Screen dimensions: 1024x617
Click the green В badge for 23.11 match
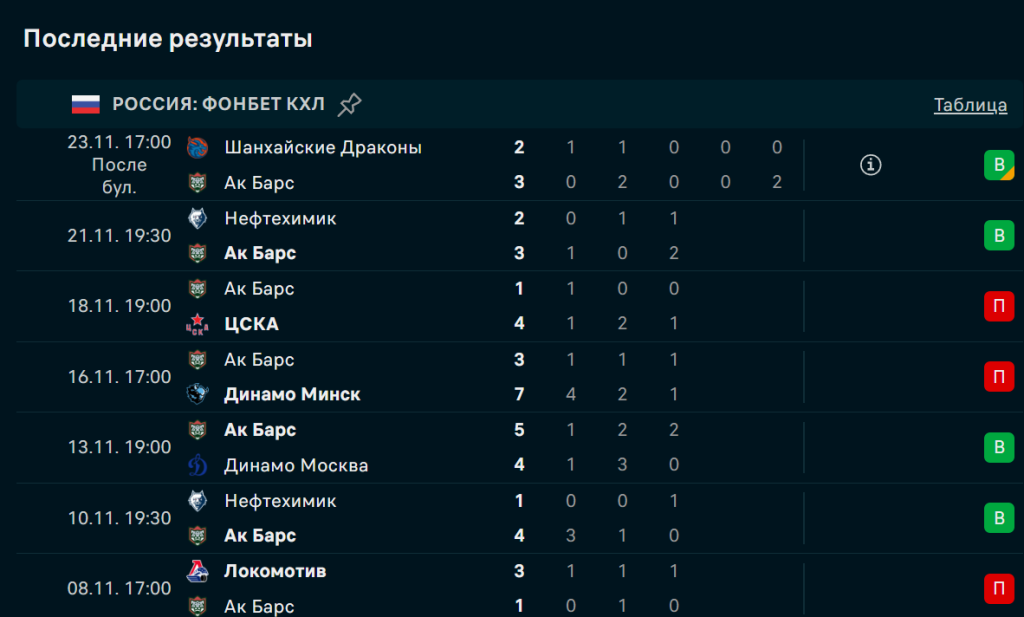point(998,165)
